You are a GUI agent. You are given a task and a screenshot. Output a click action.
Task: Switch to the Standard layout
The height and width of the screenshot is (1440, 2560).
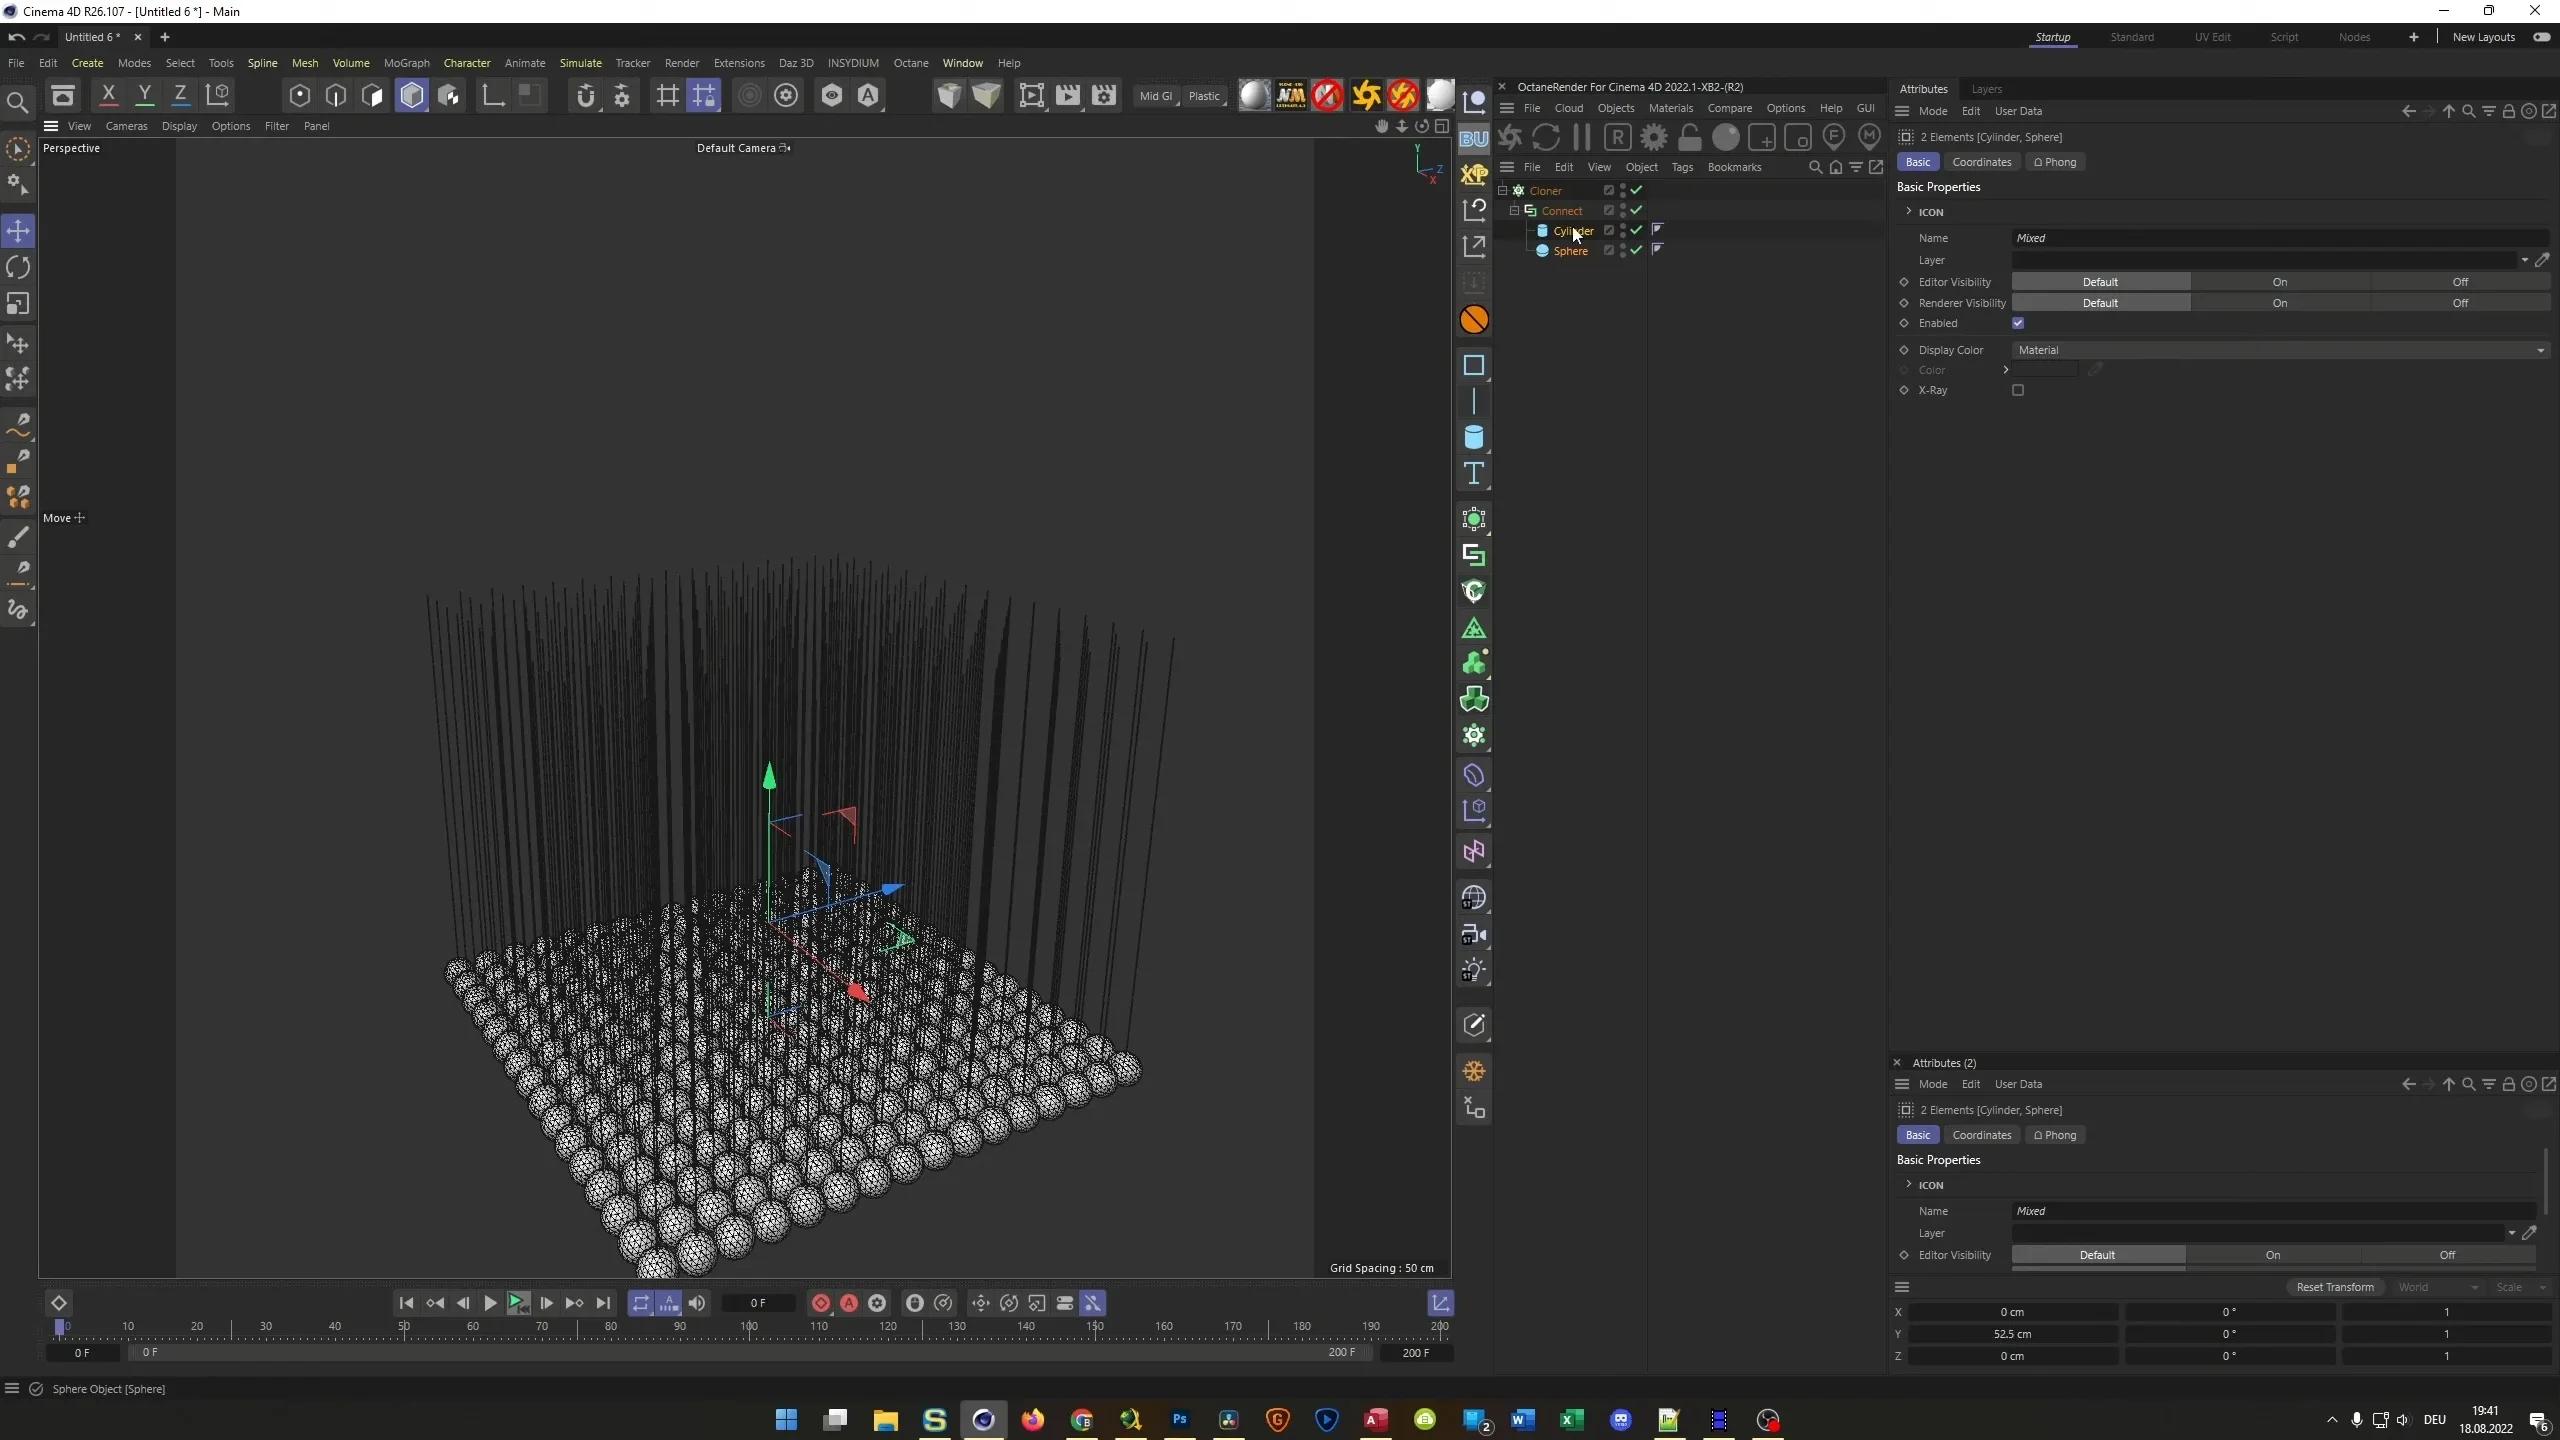tap(2131, 37)
